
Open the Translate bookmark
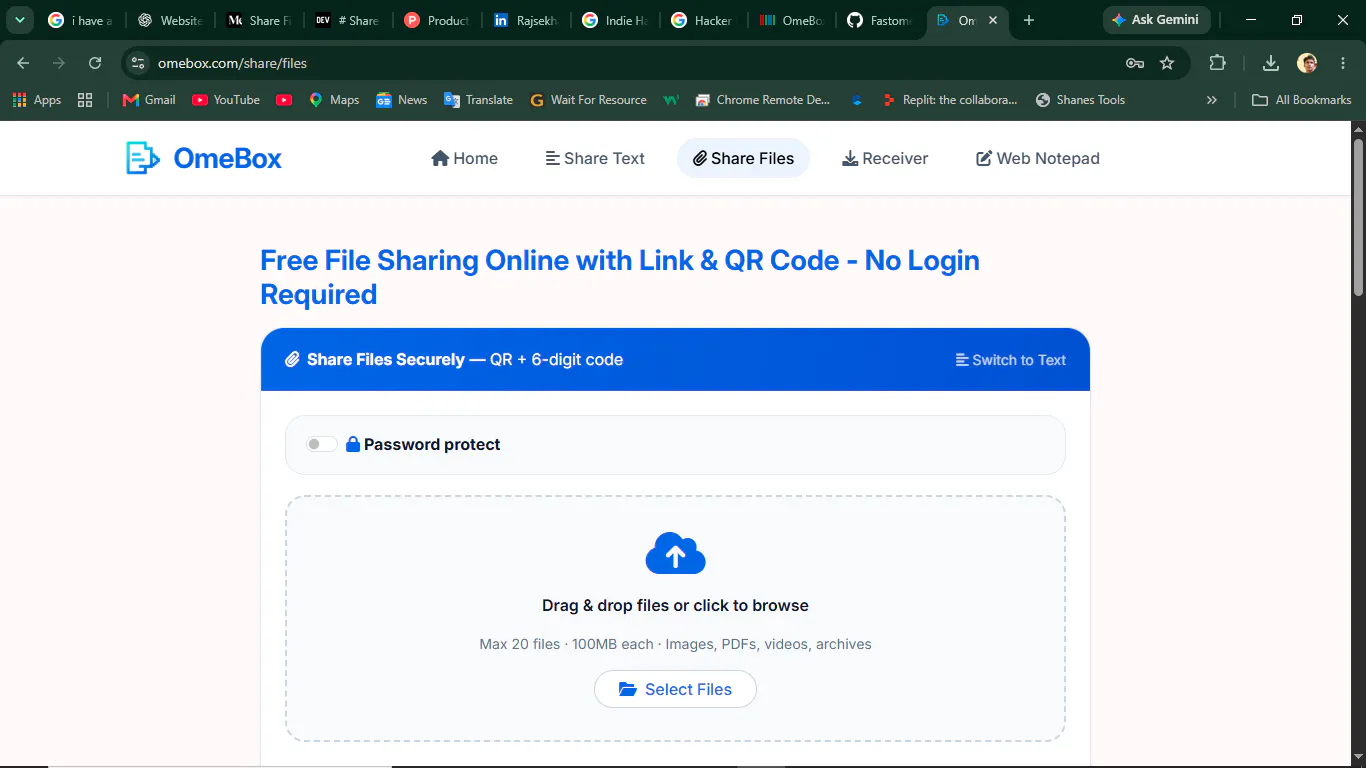(x=478, y=100)
